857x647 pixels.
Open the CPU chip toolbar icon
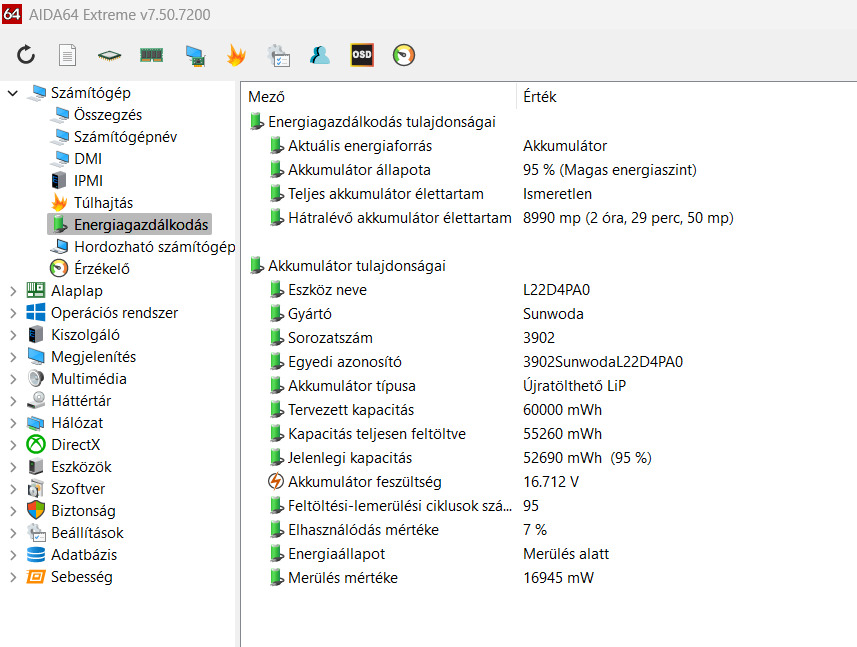[109, 55]
